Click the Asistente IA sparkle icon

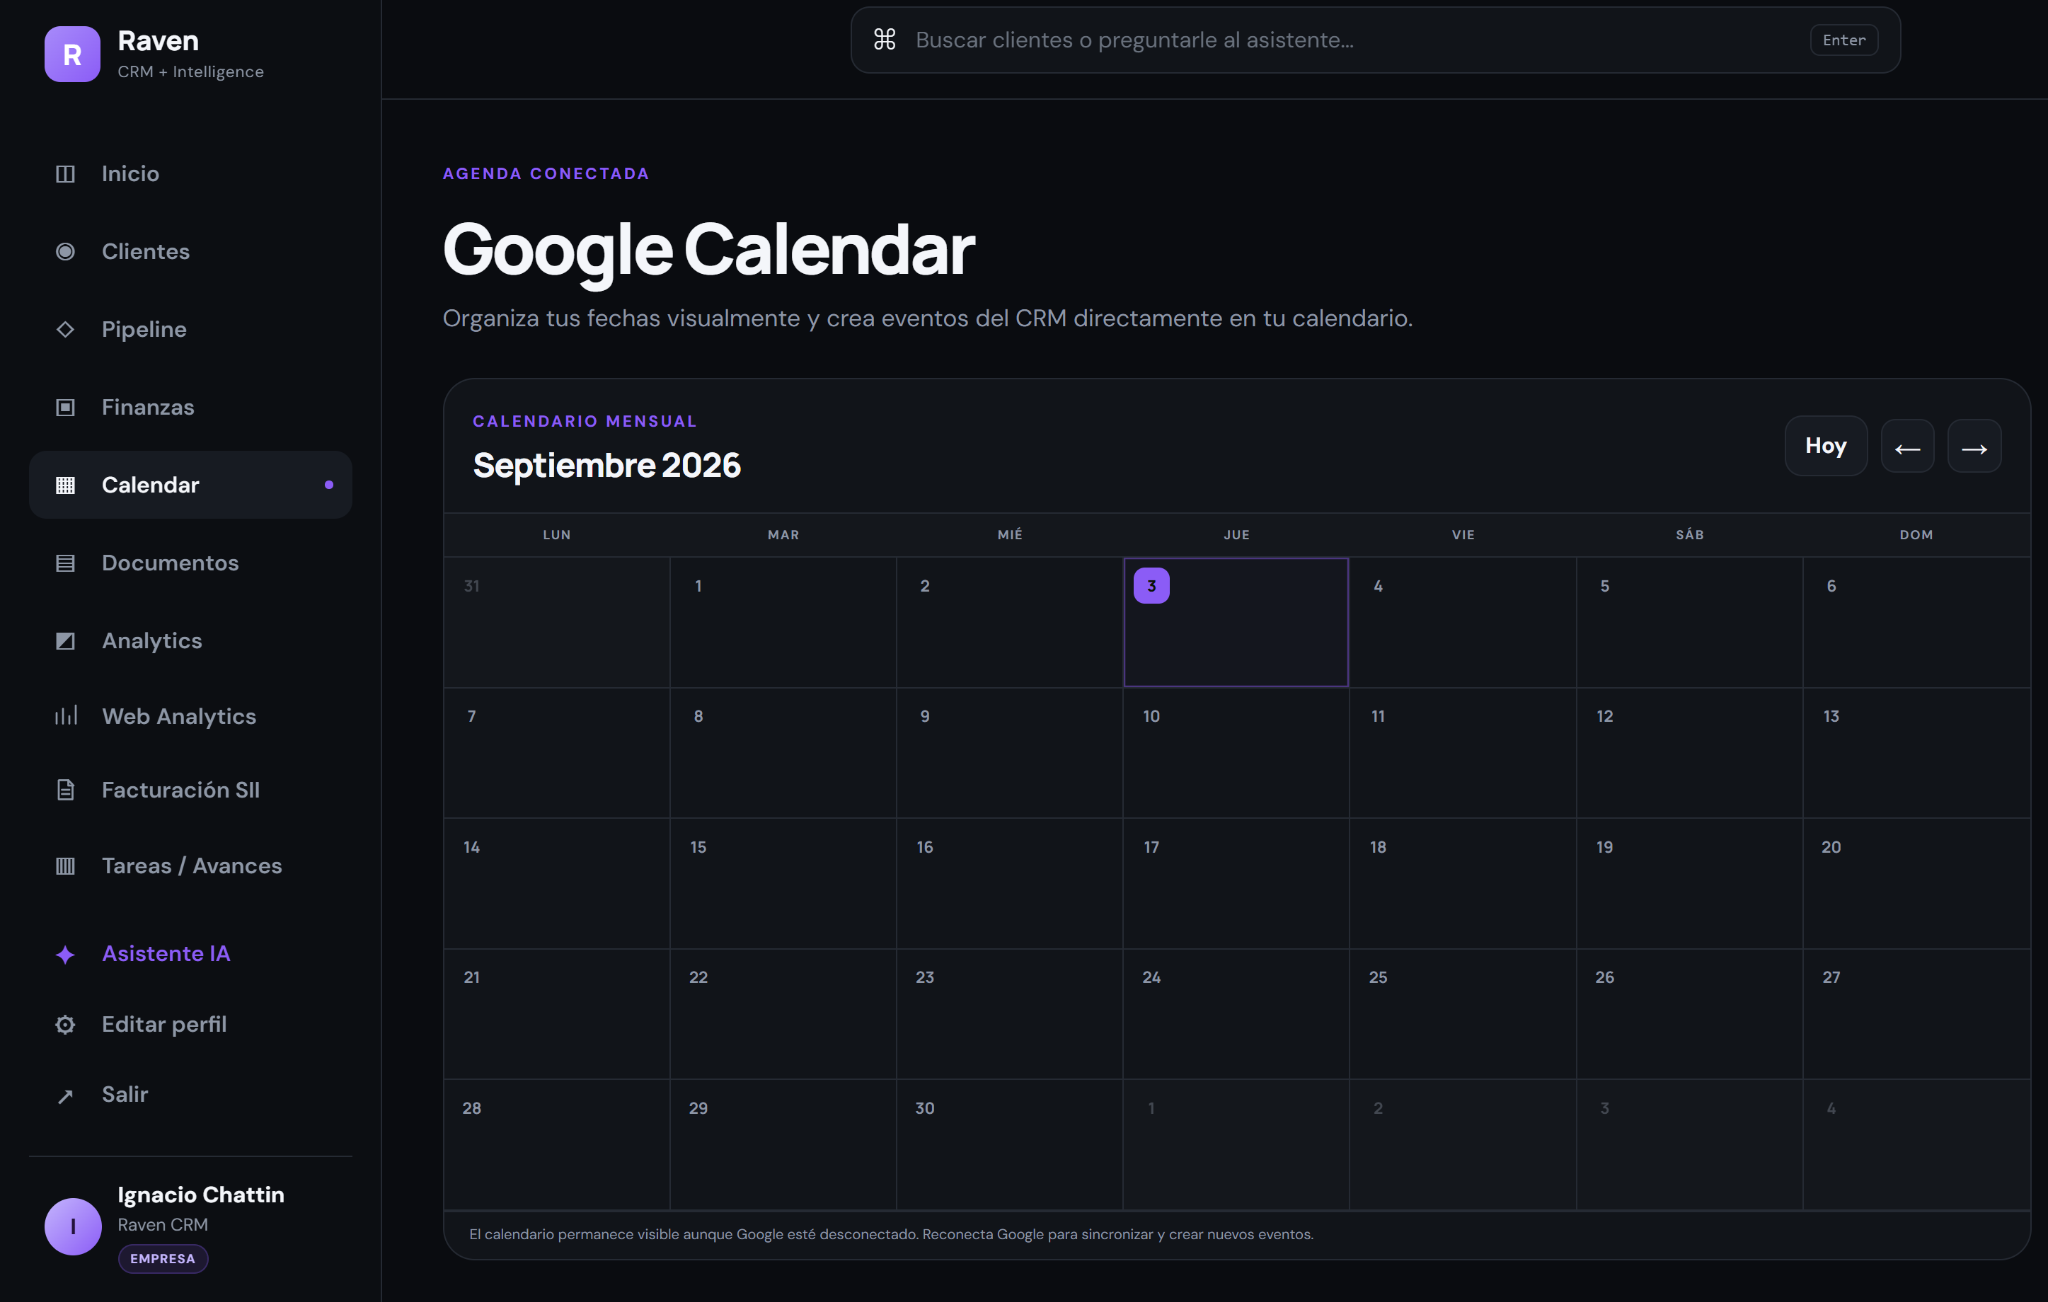65,954
